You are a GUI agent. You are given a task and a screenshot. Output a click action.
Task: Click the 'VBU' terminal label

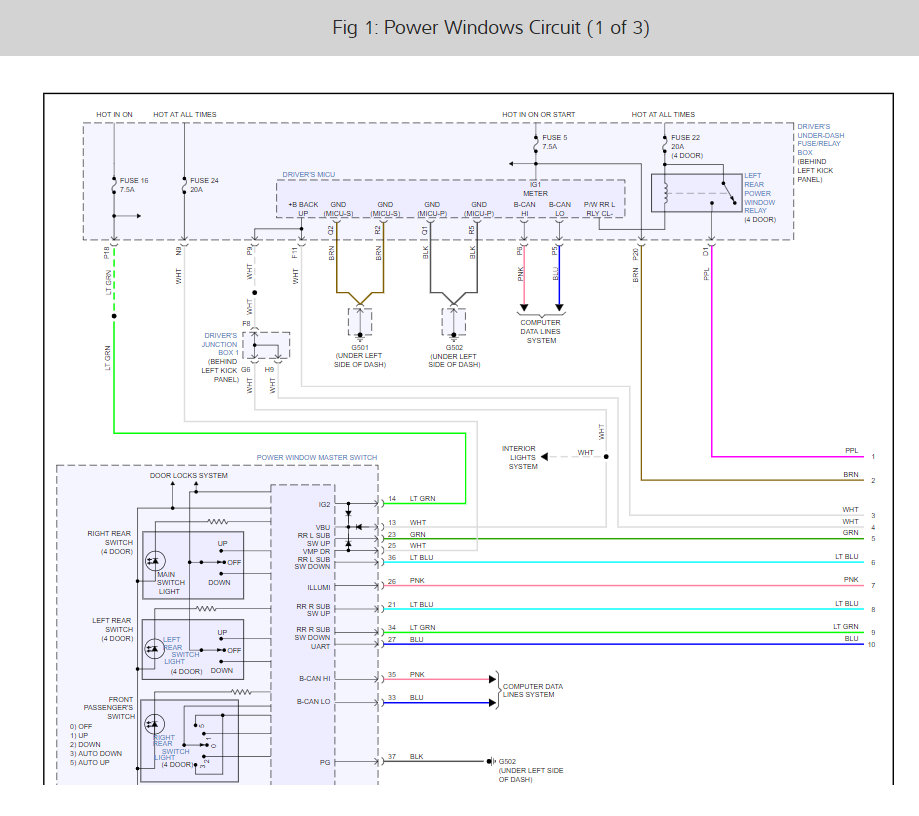(x=323, y=528)
